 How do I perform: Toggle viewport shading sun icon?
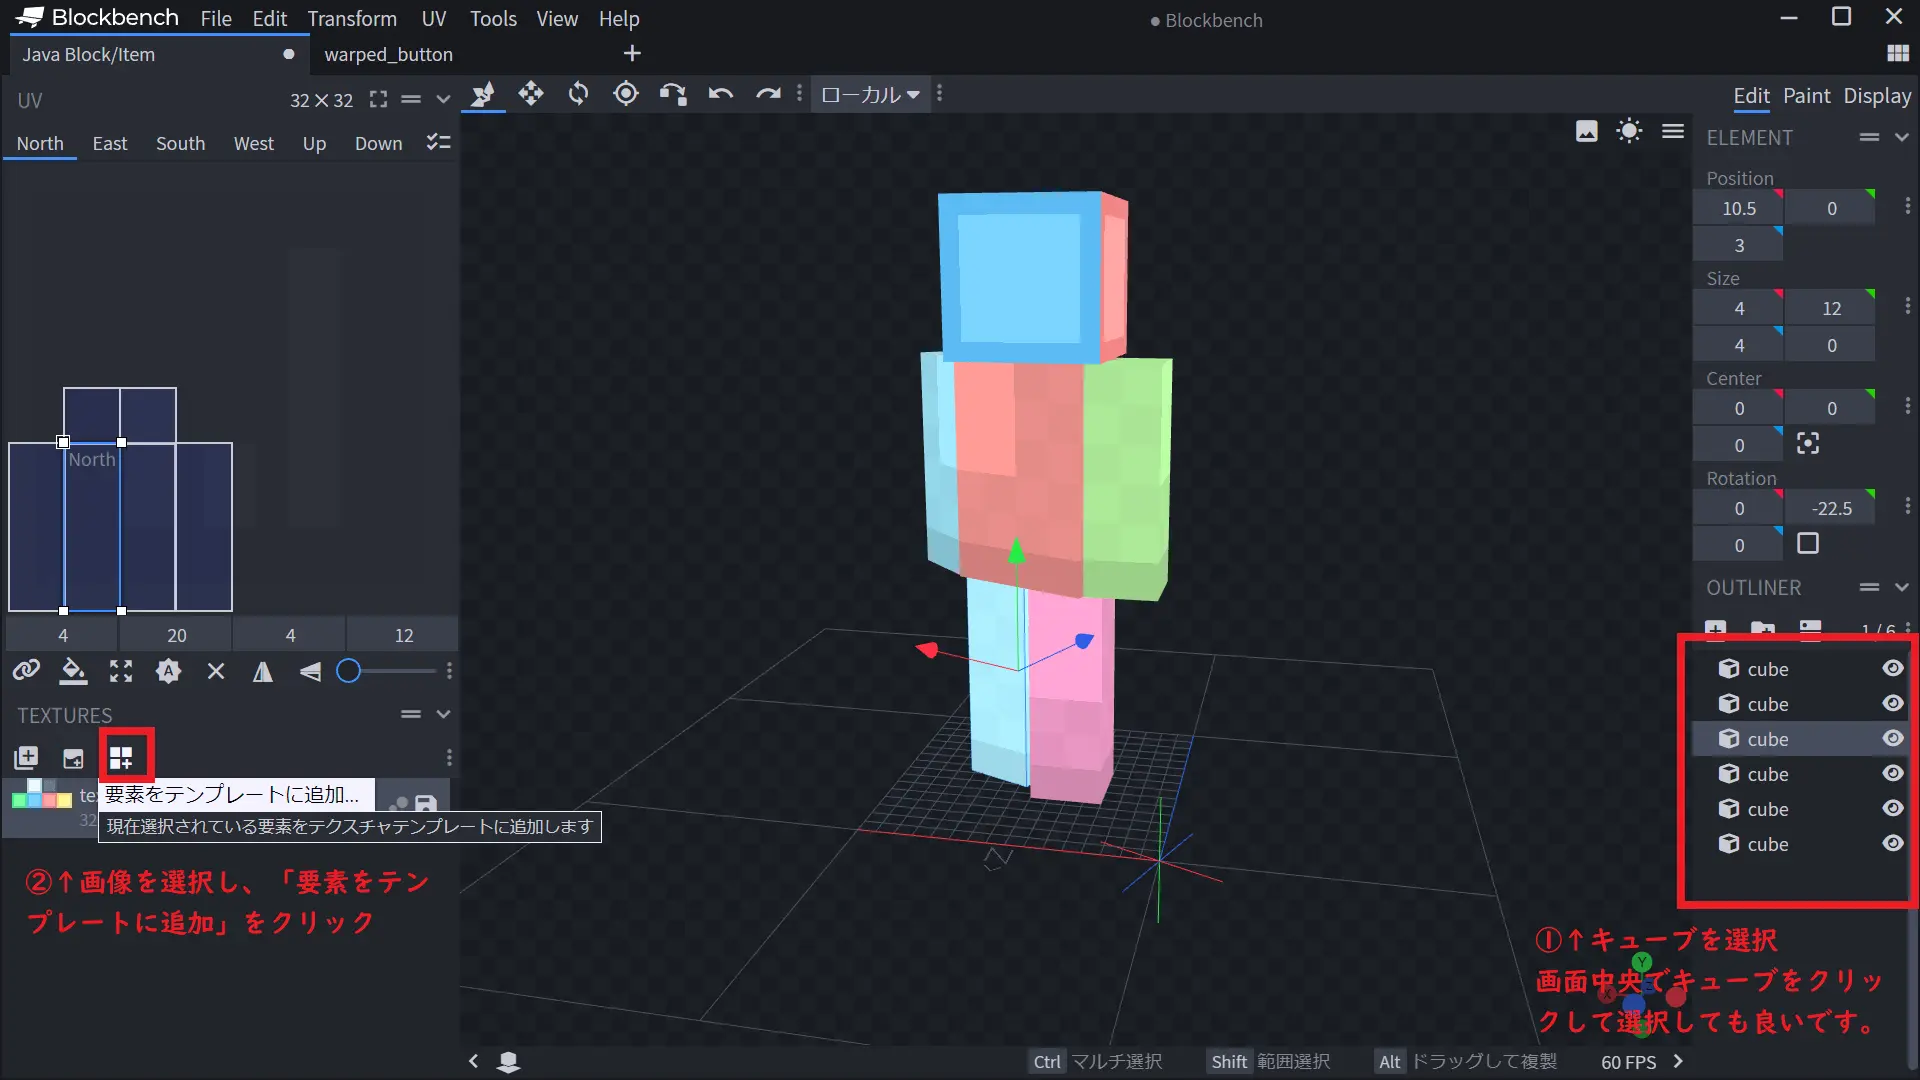1629,131
